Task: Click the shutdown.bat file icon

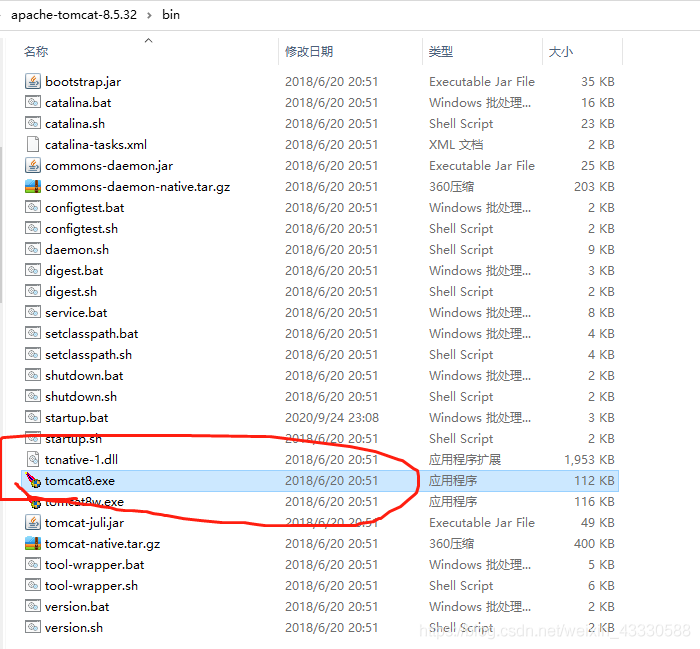Action: click(x=33, y=375)
